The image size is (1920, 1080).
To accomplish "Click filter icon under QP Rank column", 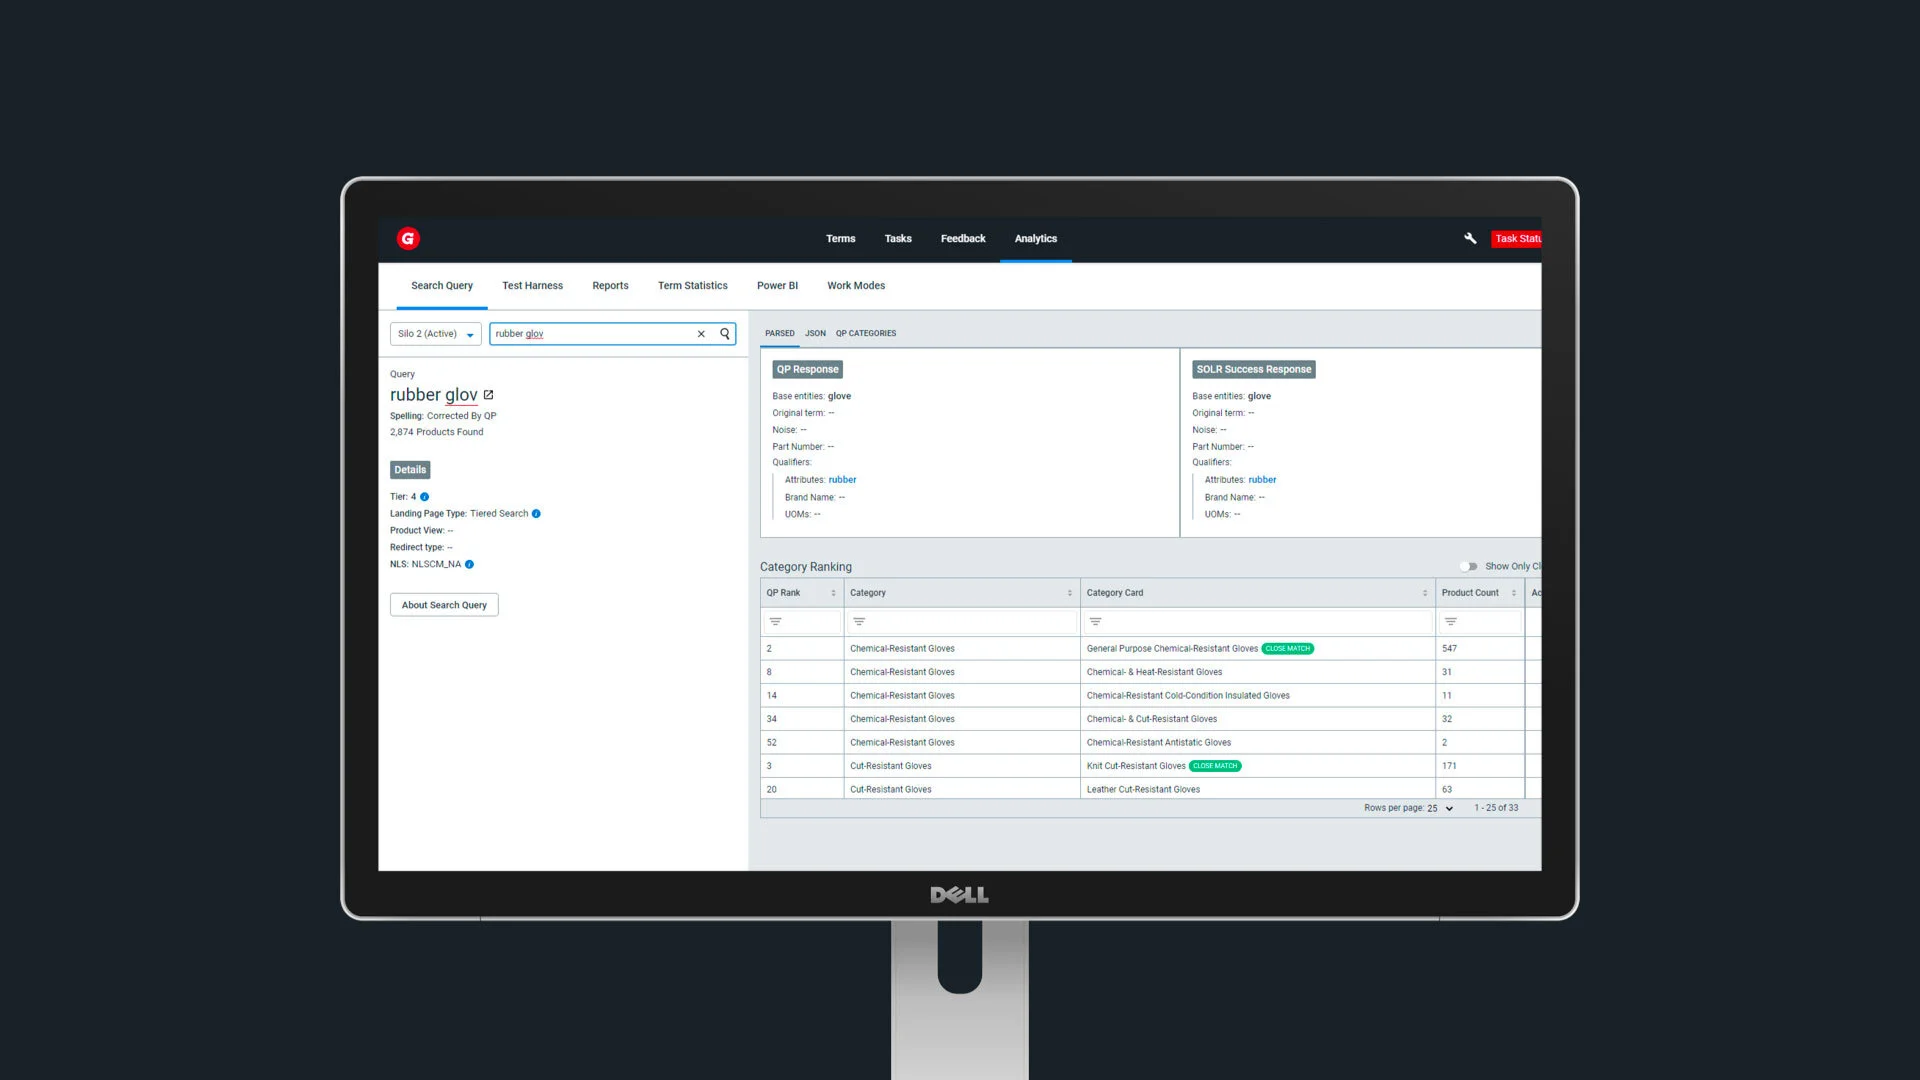I will [775, 622].
